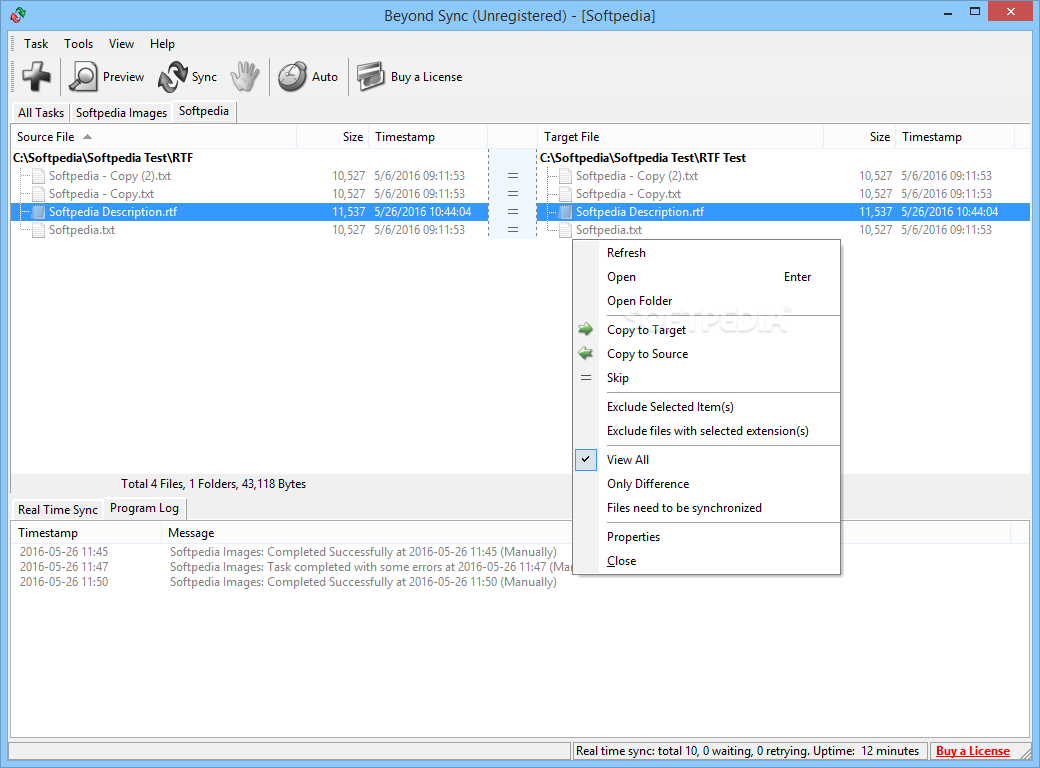Select target file Softpedia.txt
This screenshot has height=768, width=1040.
(x=609, y=229)
